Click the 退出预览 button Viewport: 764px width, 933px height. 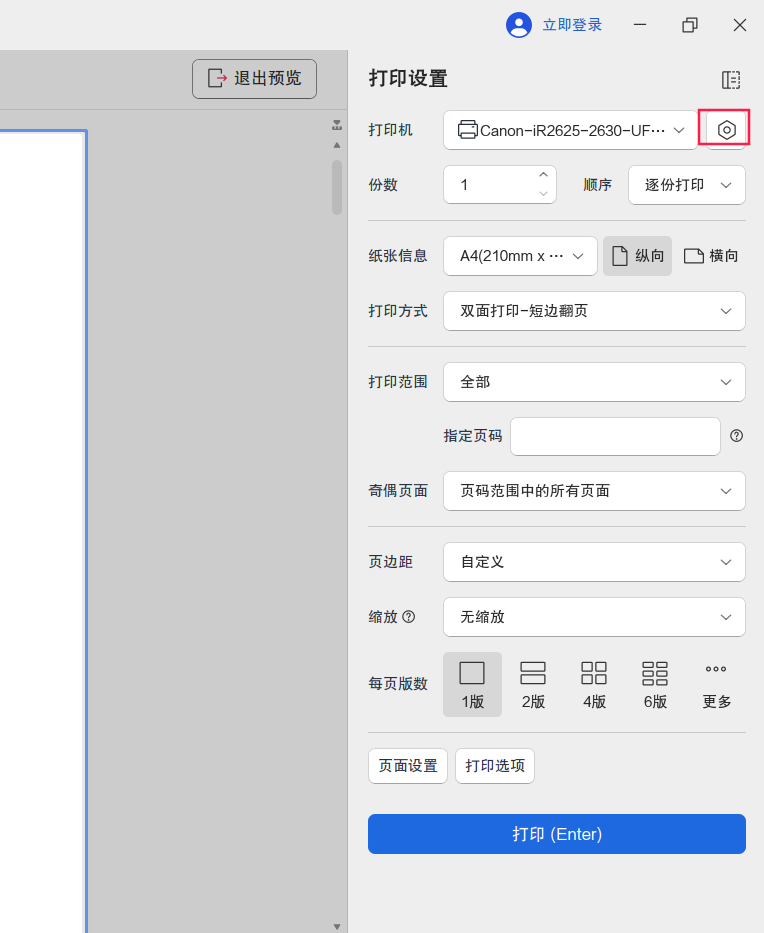254,79
